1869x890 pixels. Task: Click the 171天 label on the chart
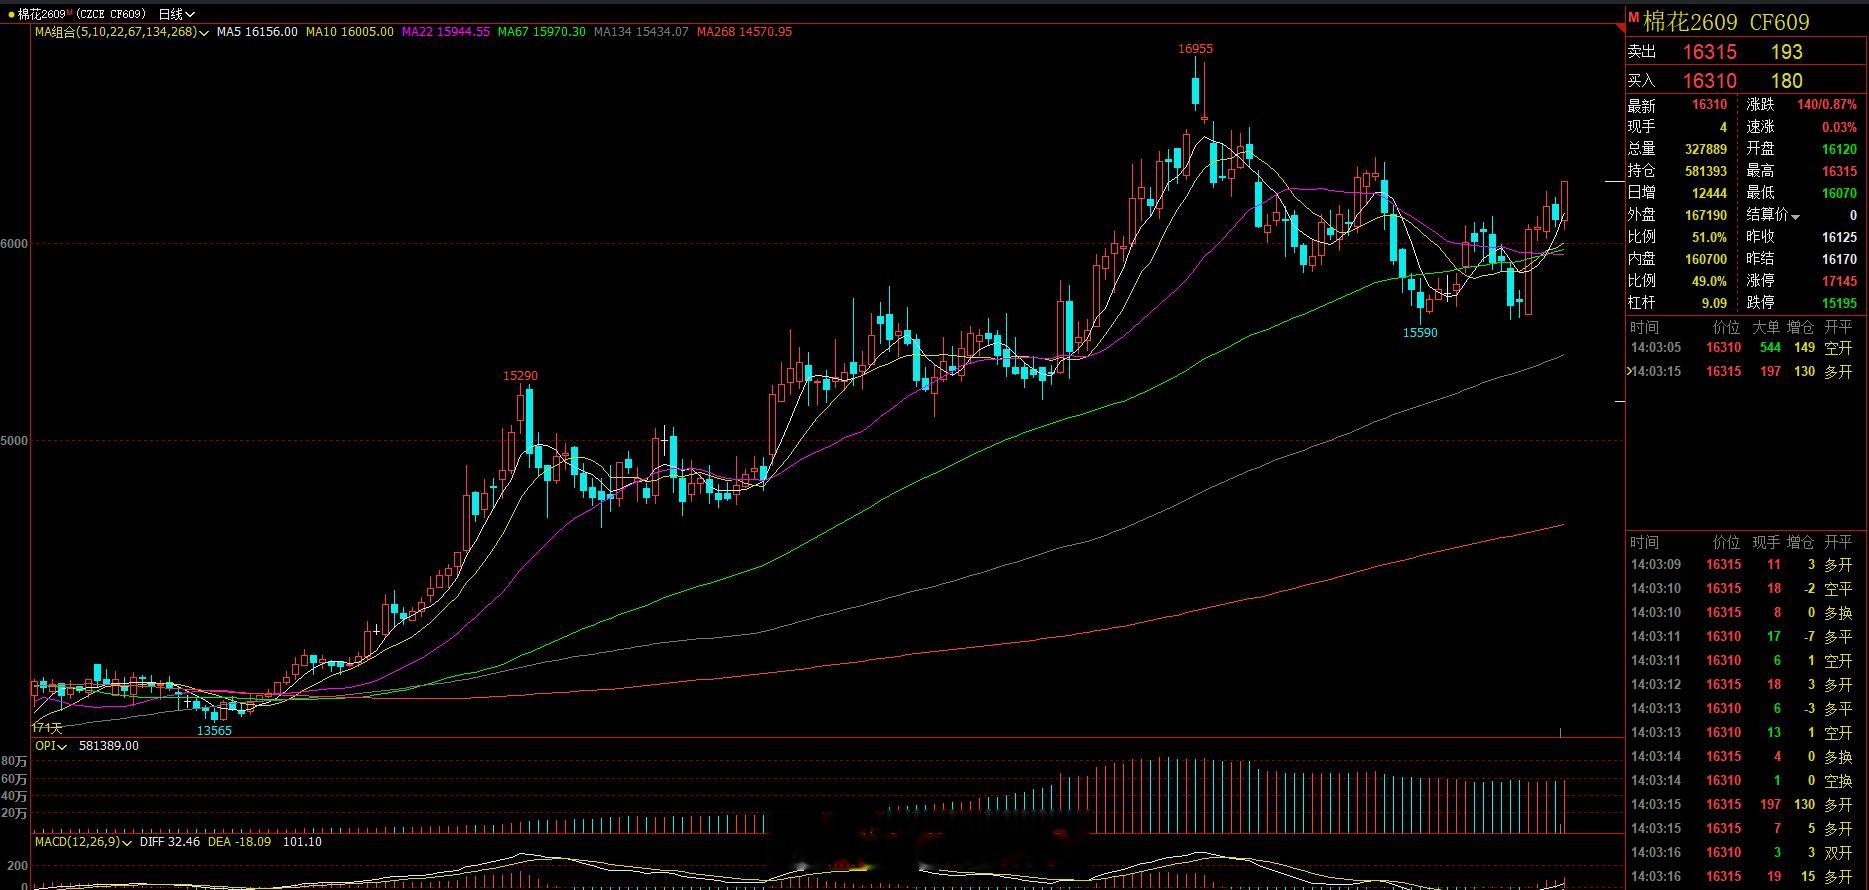(x=47, y=727)
